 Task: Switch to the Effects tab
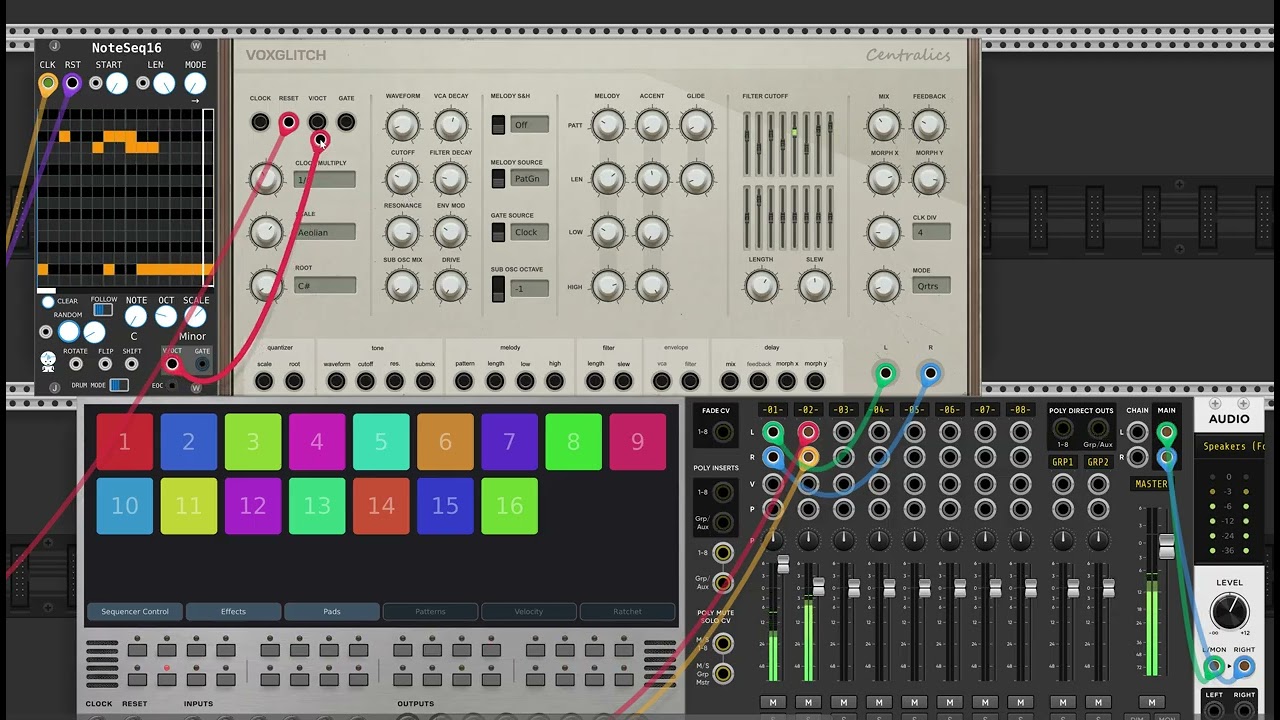[x=233, y=611]
